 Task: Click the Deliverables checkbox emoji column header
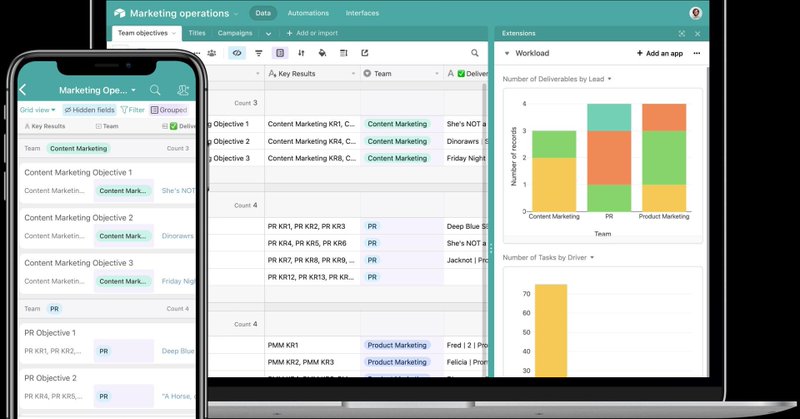coord(466,73)
